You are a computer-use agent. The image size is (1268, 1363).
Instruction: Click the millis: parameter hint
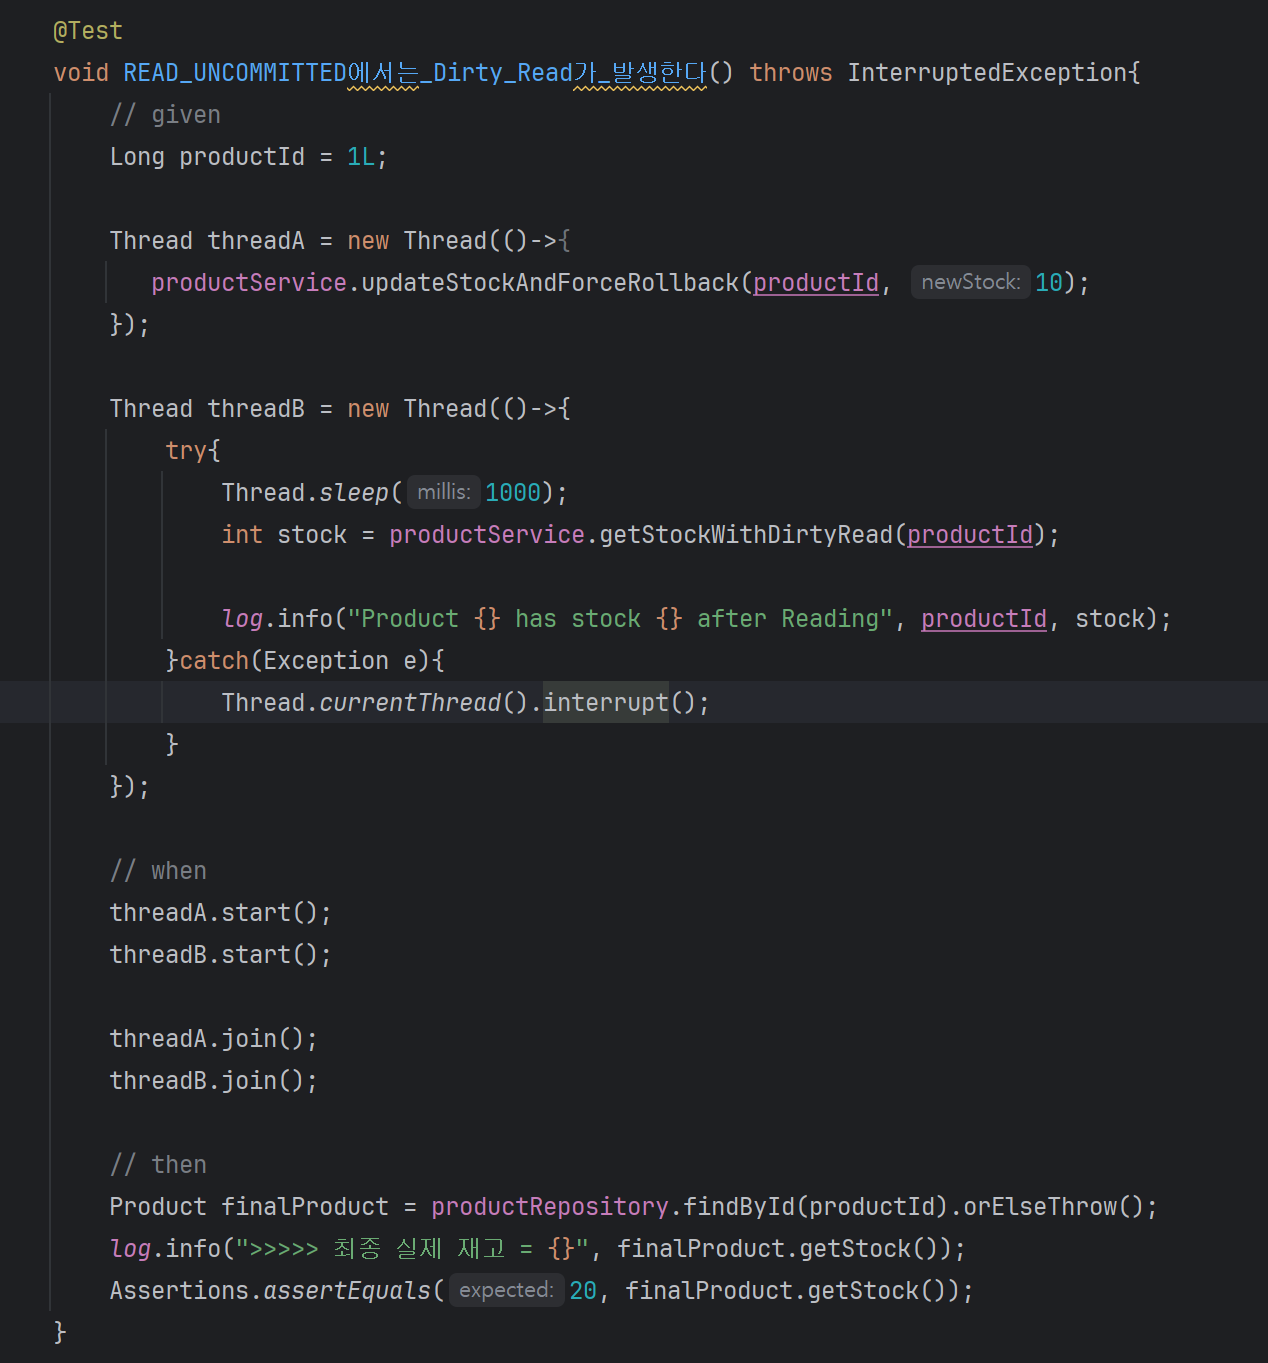point(444,492)
